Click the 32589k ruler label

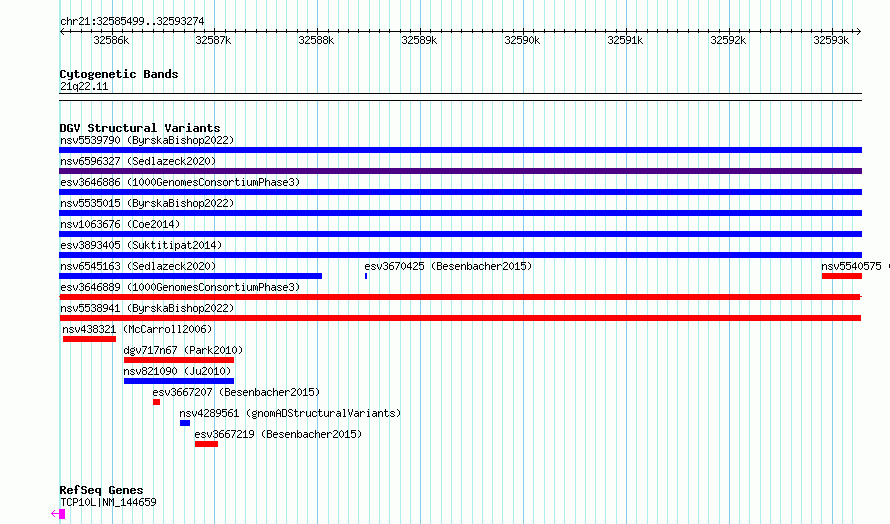[419, 40]
